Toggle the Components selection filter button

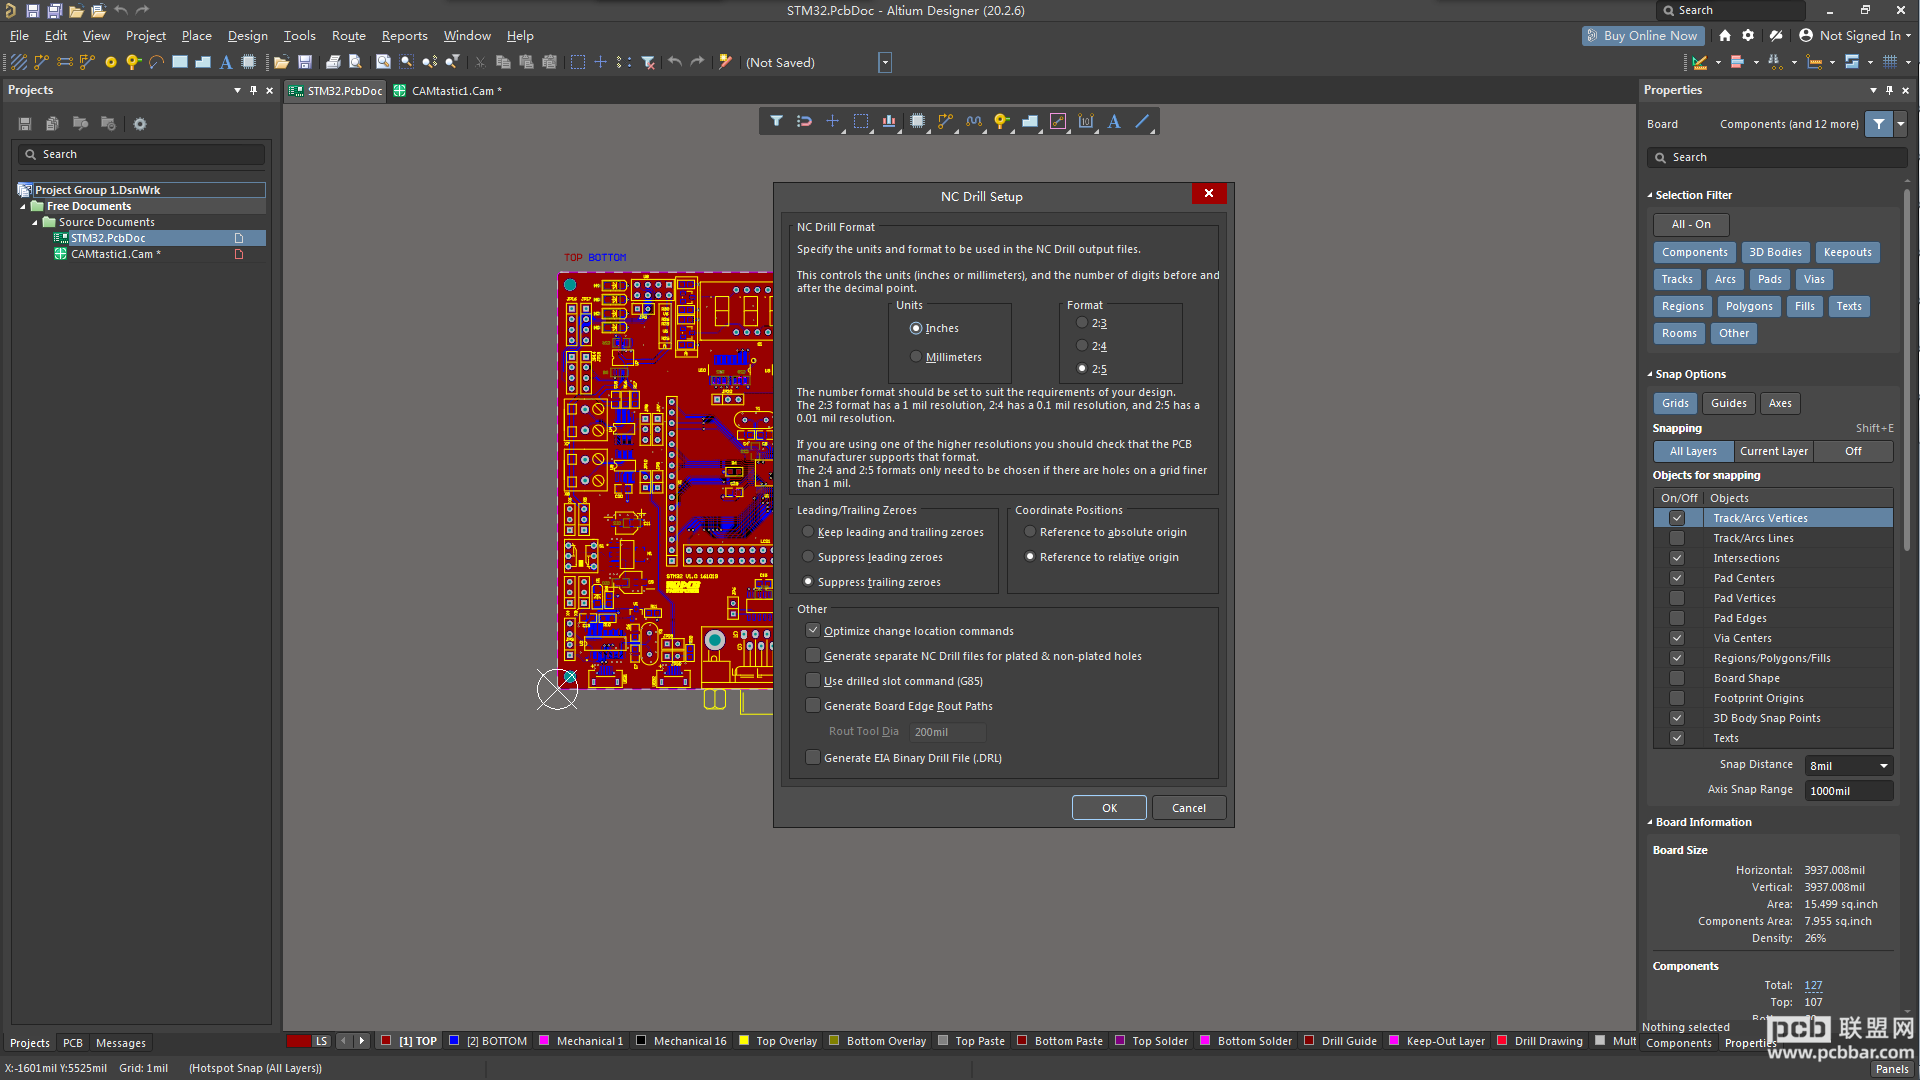coord(1694,252)
